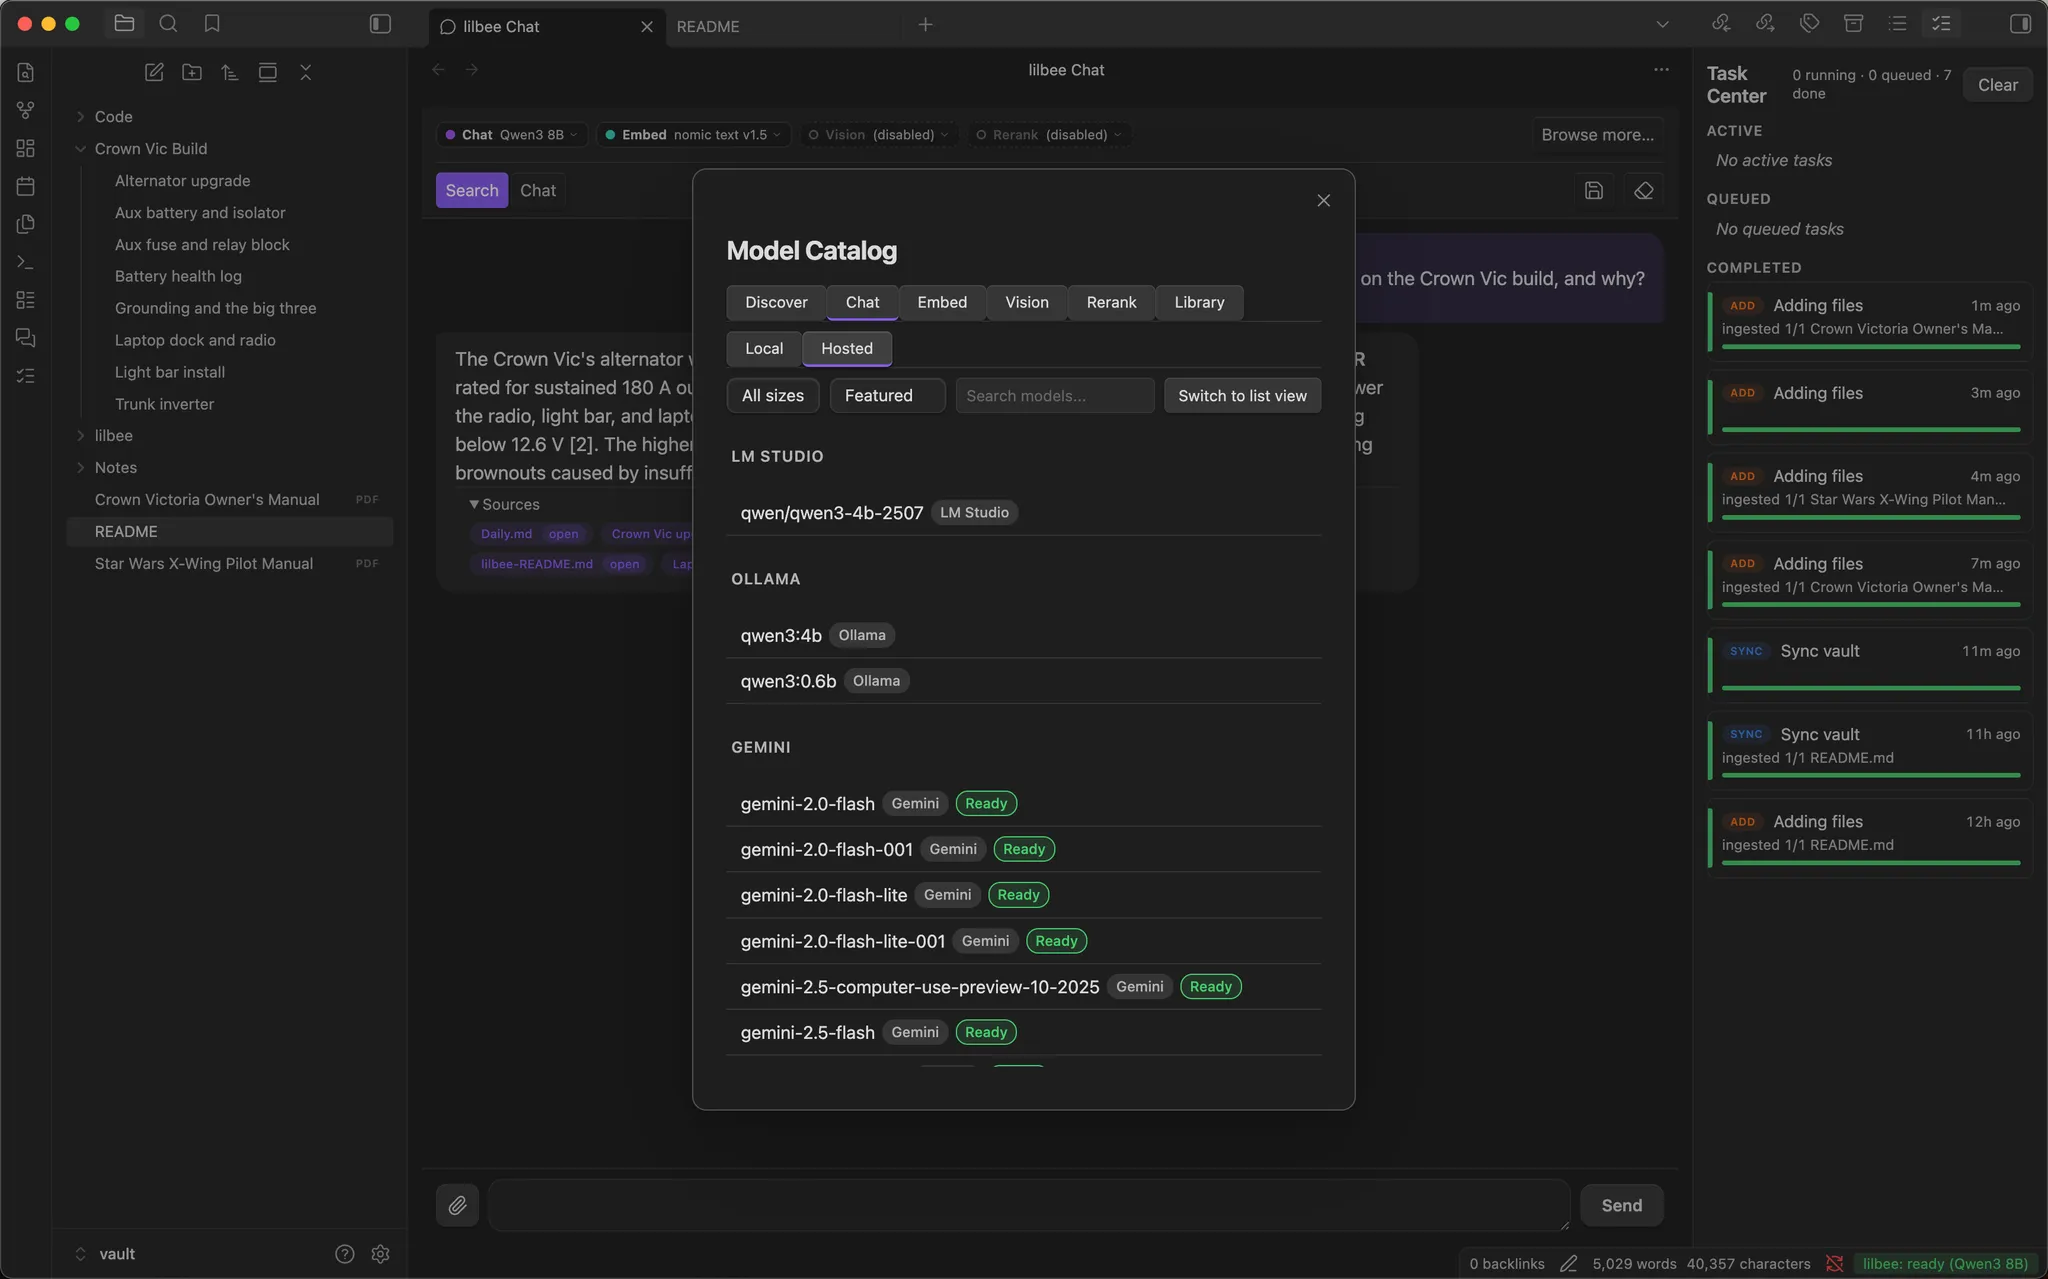
Task: Open the Embed nomic text dropdown
Action: 694,135
